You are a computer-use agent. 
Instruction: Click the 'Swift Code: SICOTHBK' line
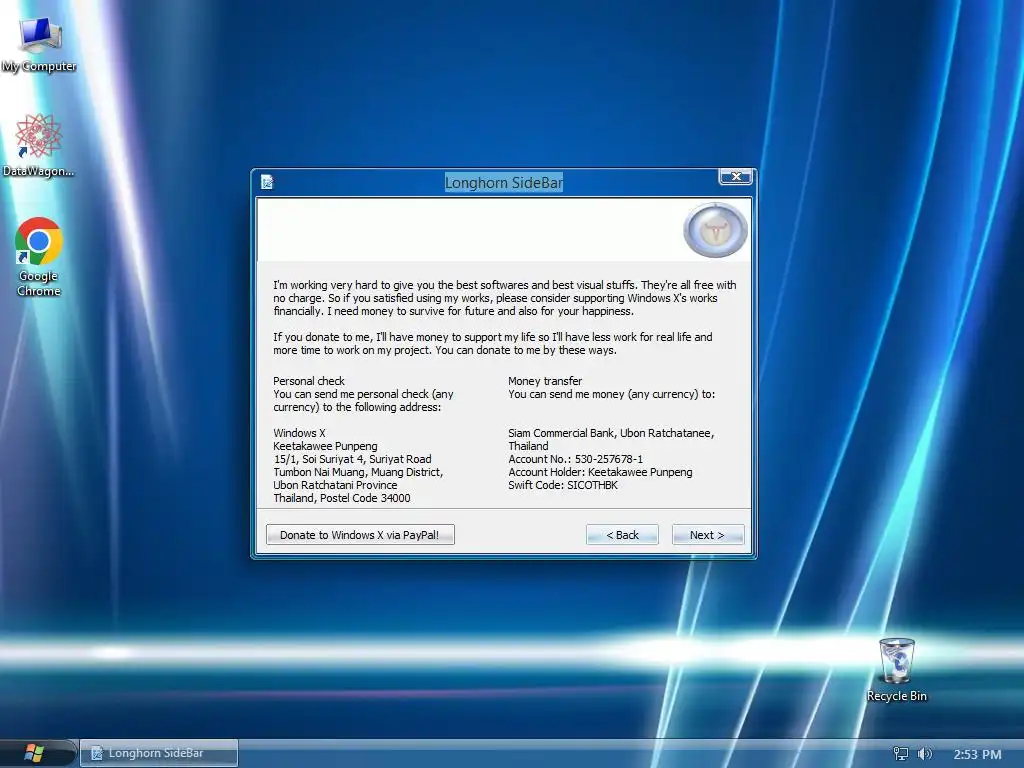[563, 485]
